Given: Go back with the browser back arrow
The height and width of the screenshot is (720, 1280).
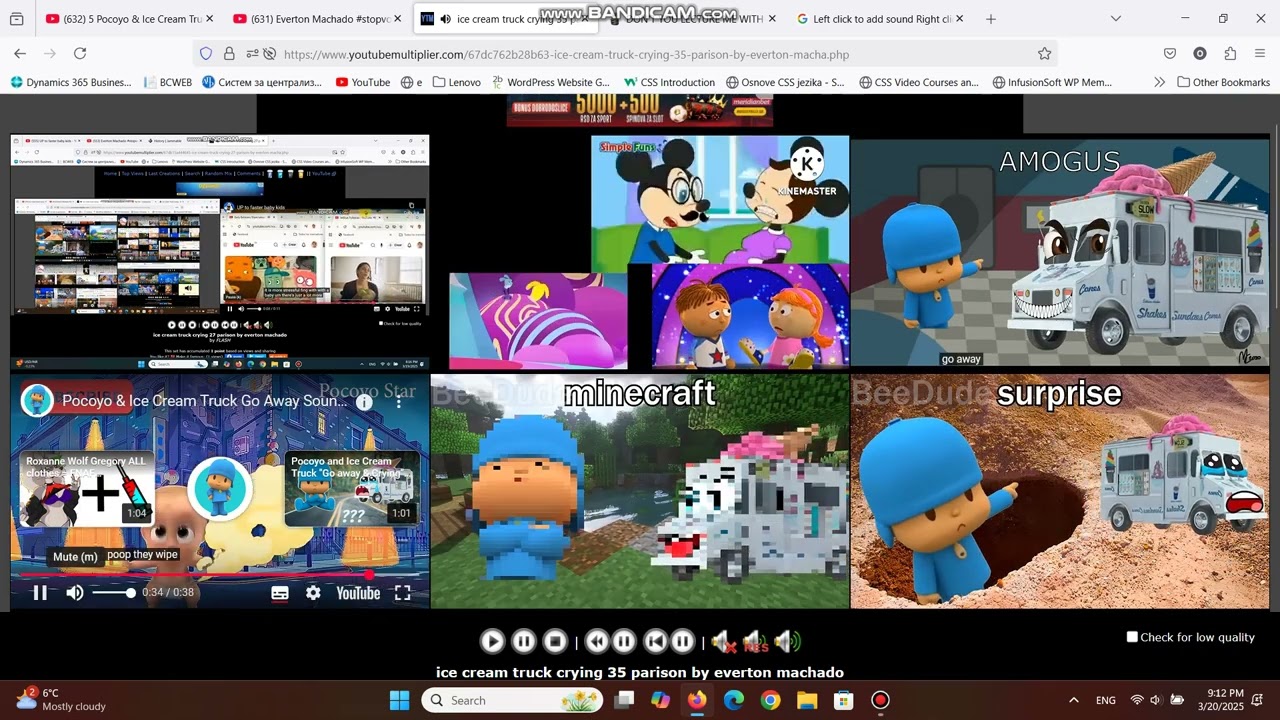Looking at the screenshot, I should pyautogui.click(x=20, y=54).
